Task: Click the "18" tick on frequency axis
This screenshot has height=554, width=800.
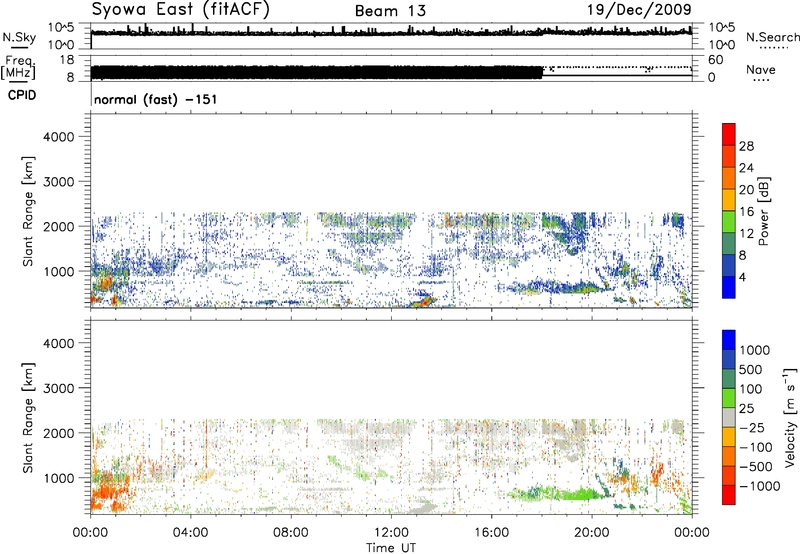Action: pyautogui.click(x=67, y=60)
